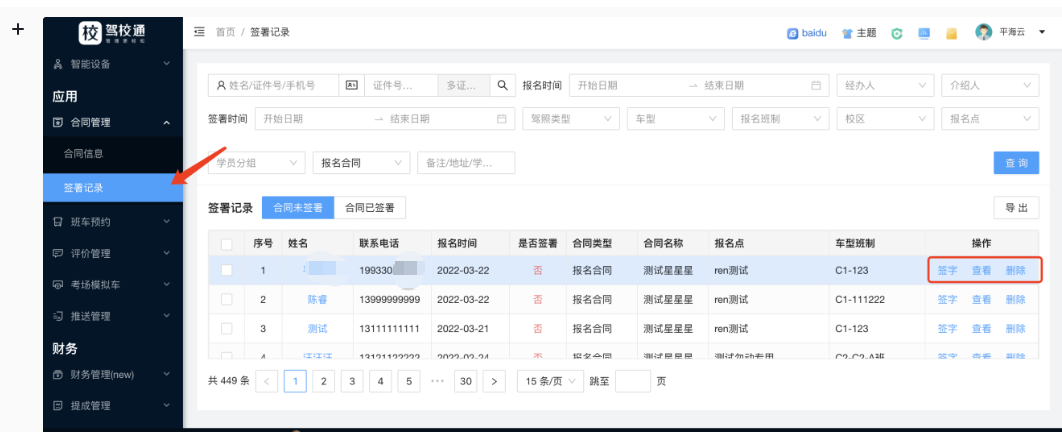1062x432 pixels.
Task: Open the 介绍人 dropdown
Action: coord(990,85)
